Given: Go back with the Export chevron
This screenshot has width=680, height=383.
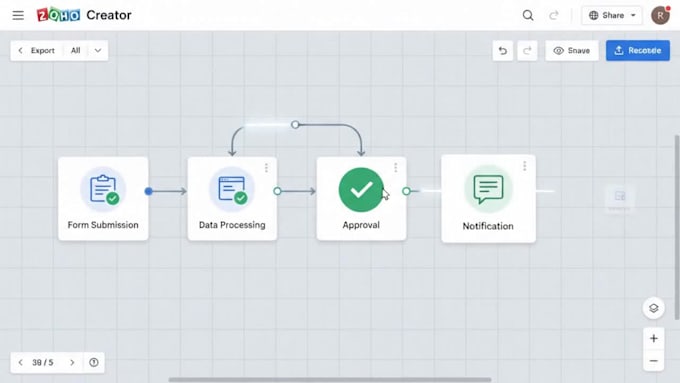Looking at the screenshot, I should pyautogui.click(x=20, y=51).
